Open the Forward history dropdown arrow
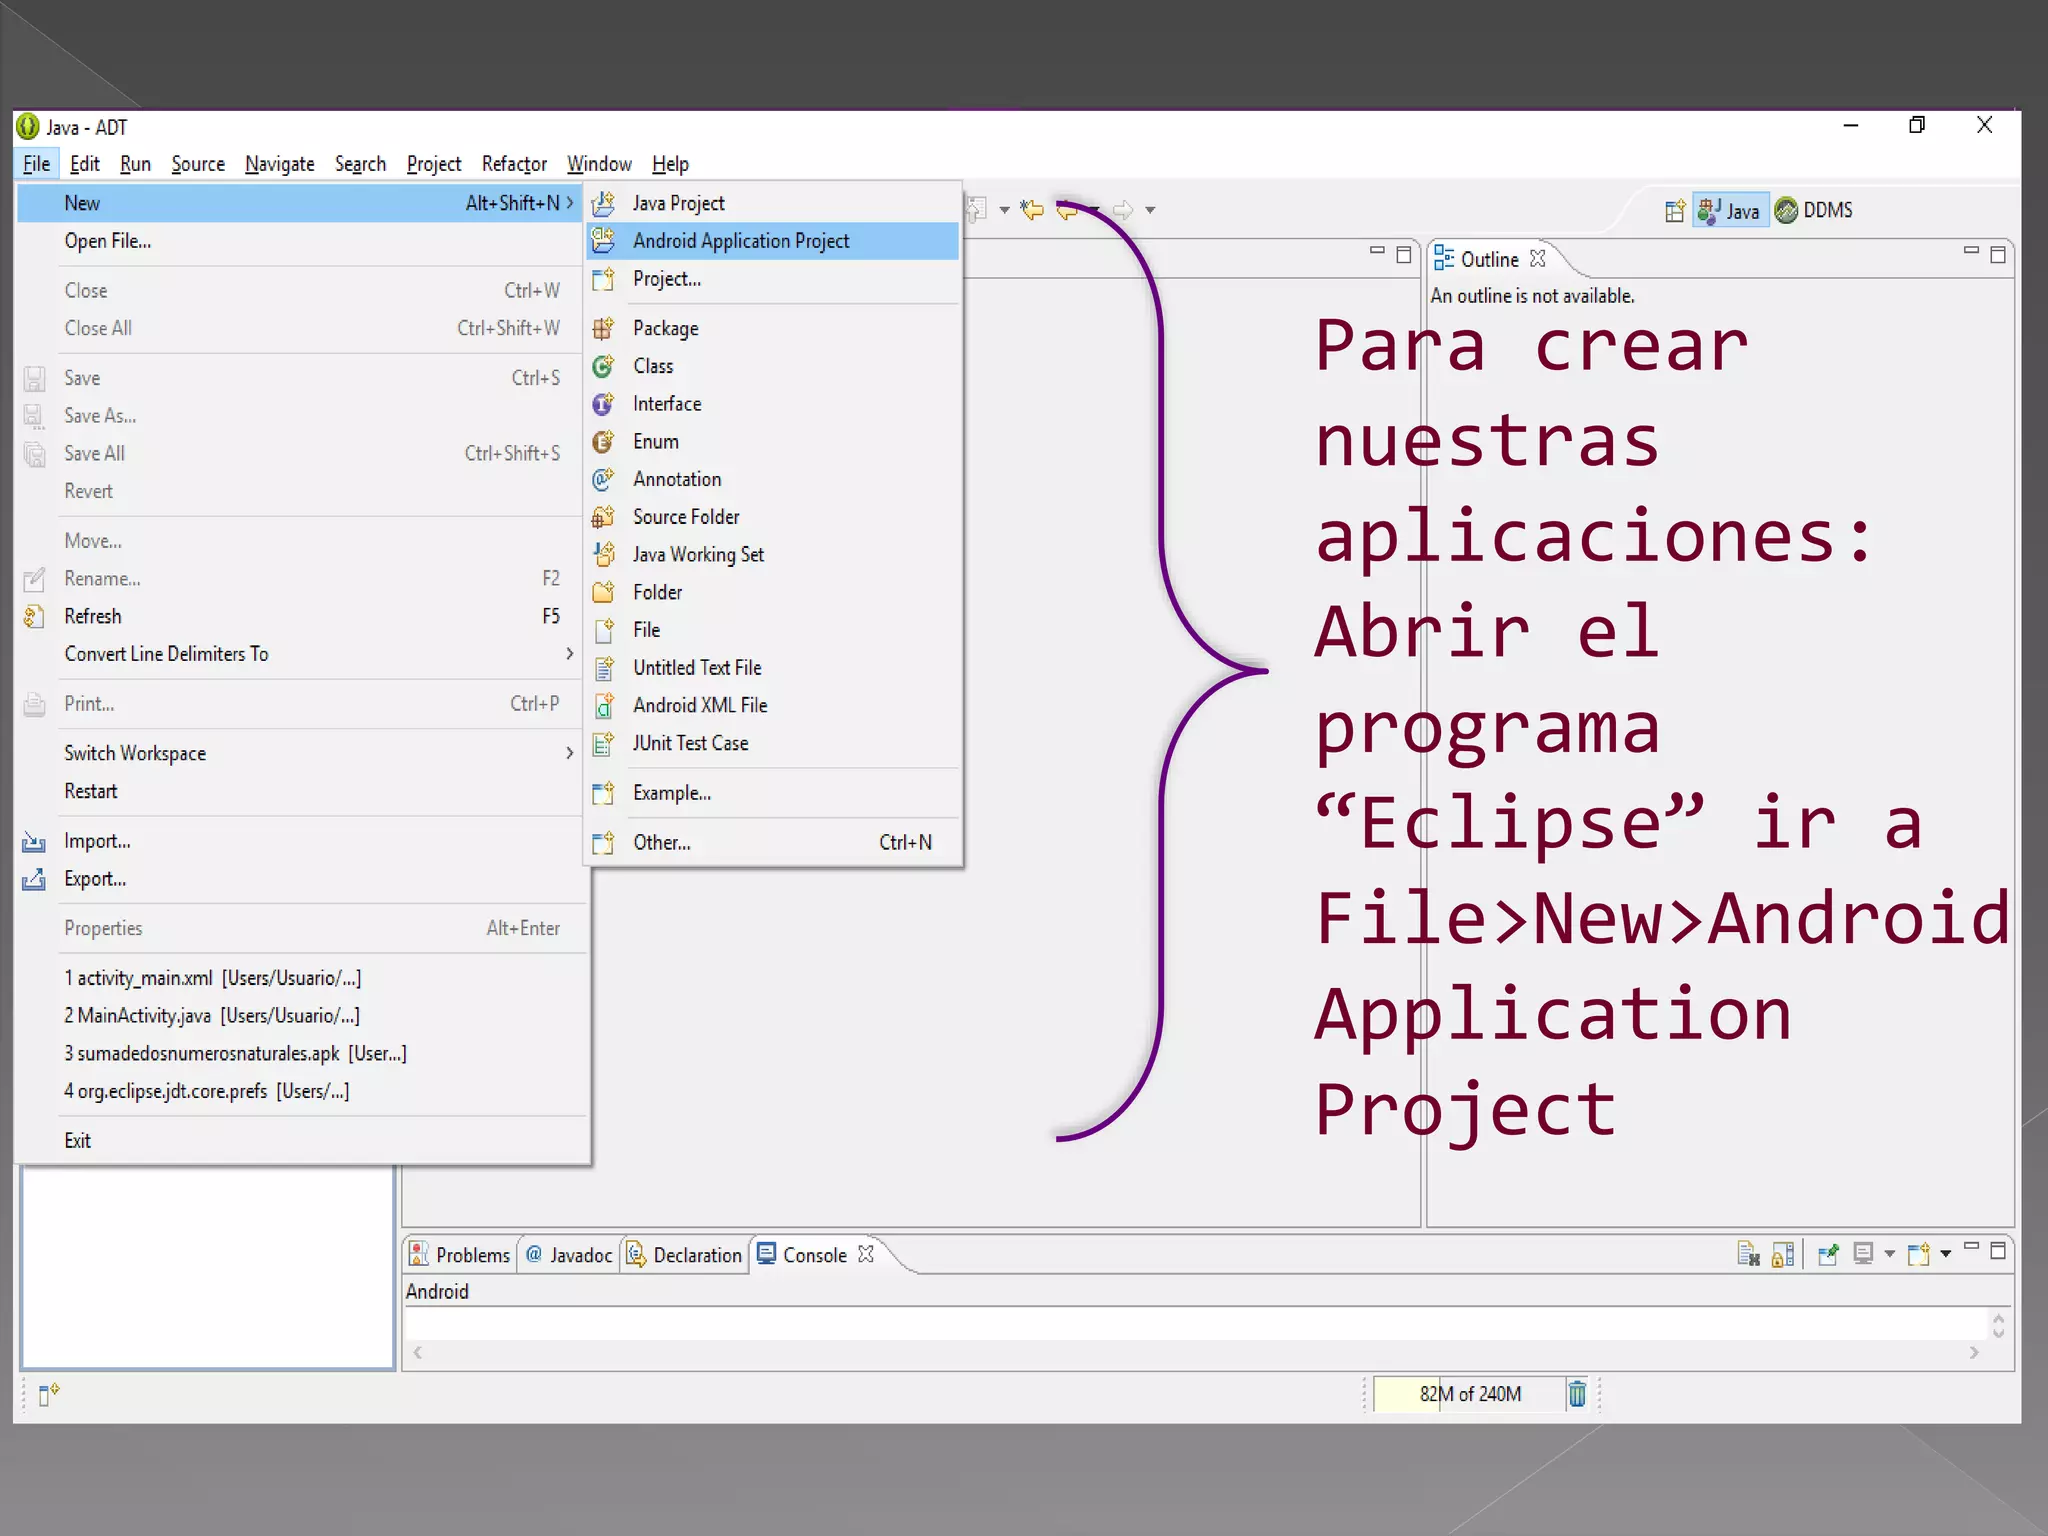2048x1536 pixels. click(1150, 210)
